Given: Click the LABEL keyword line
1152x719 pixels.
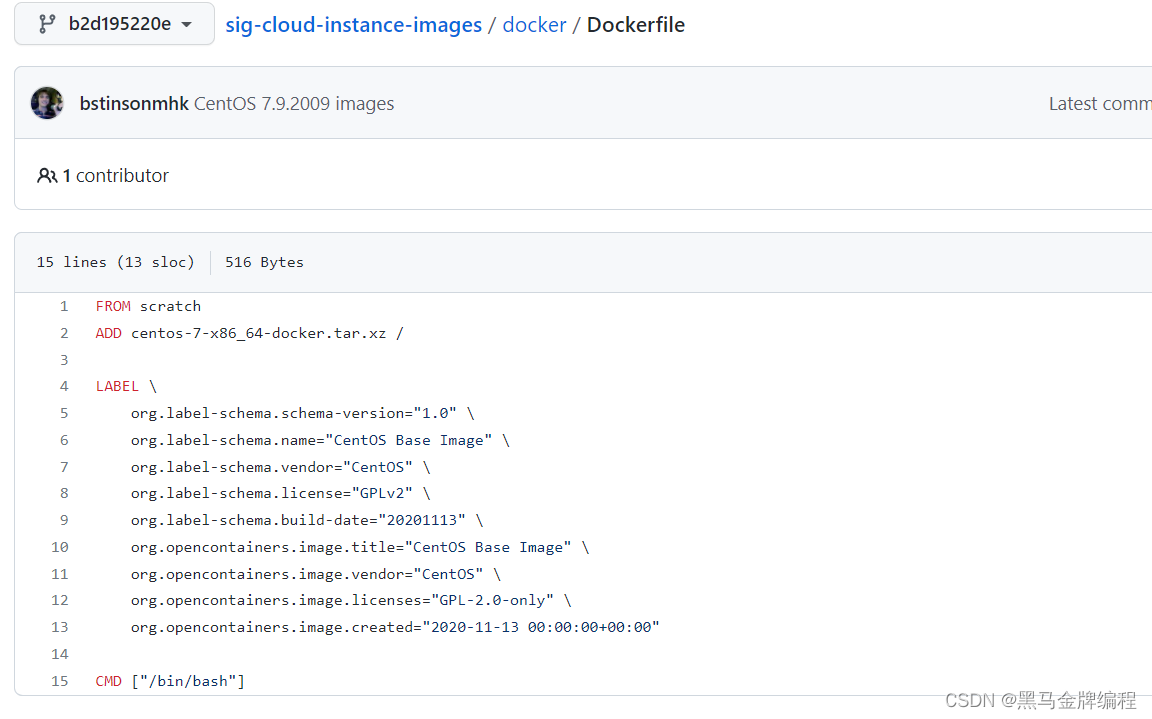Looking at the screenshot, I should pos(126,386).
